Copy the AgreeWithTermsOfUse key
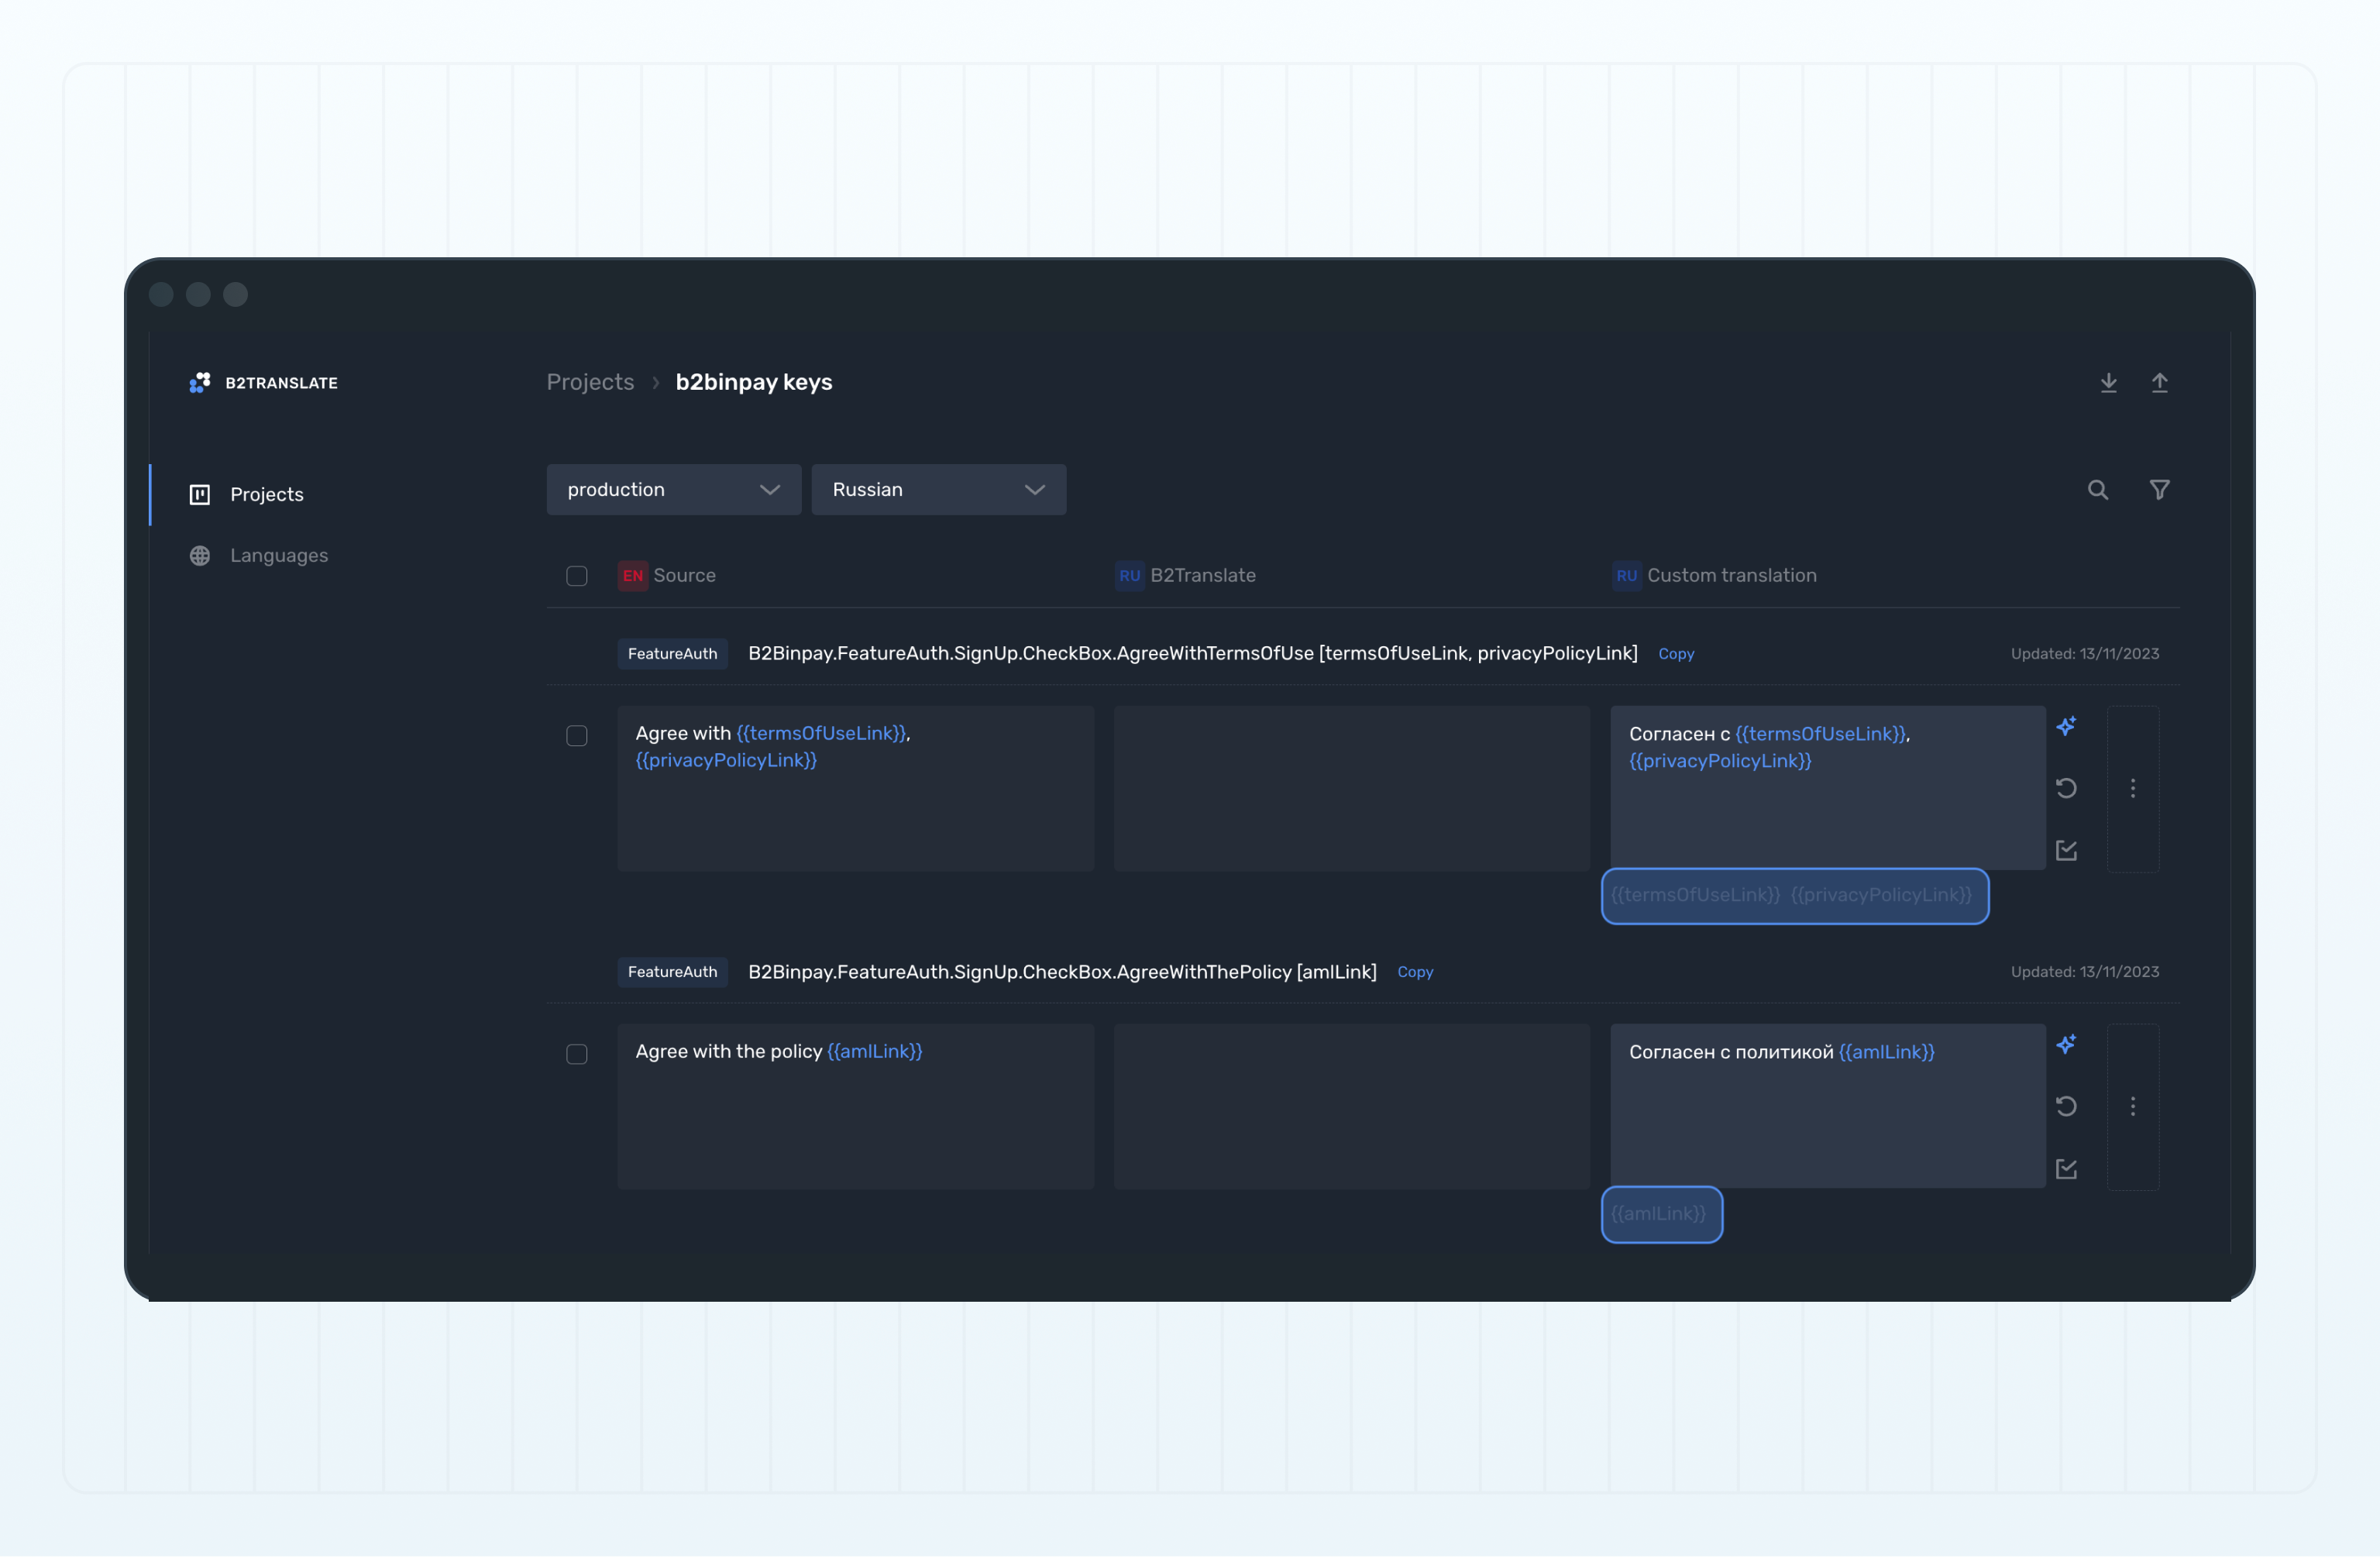The width and height of the screenshot is (2380, 1559). (1676, 653)
